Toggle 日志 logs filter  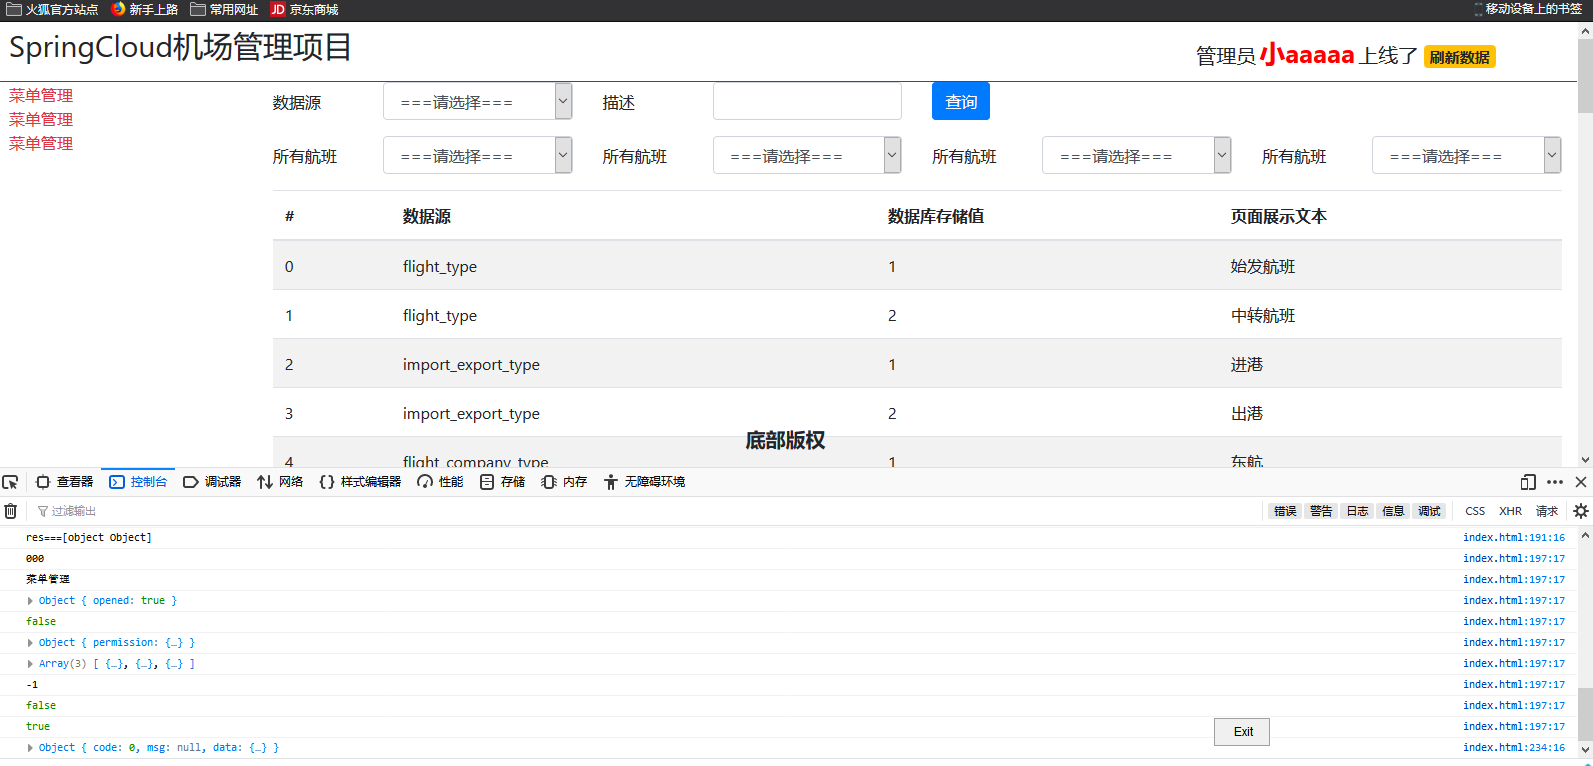click(1357, 511)
